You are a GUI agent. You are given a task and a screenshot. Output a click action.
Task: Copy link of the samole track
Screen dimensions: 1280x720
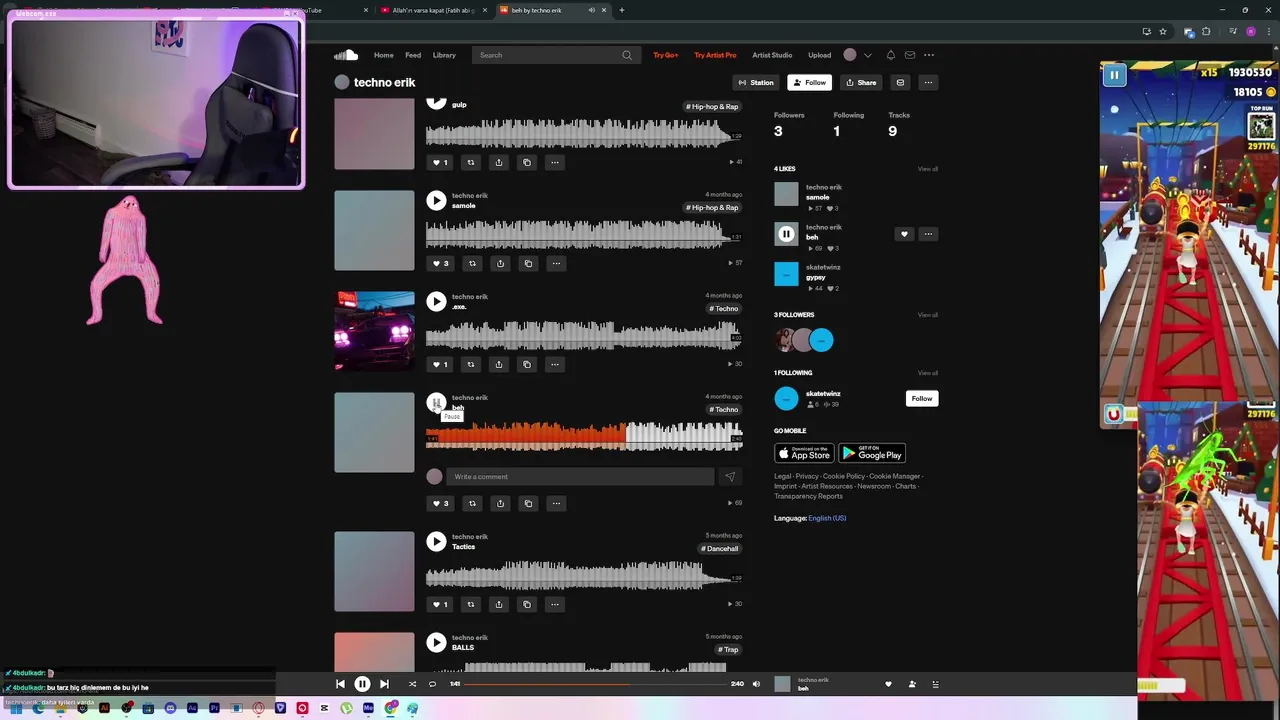tap(528, 263)
